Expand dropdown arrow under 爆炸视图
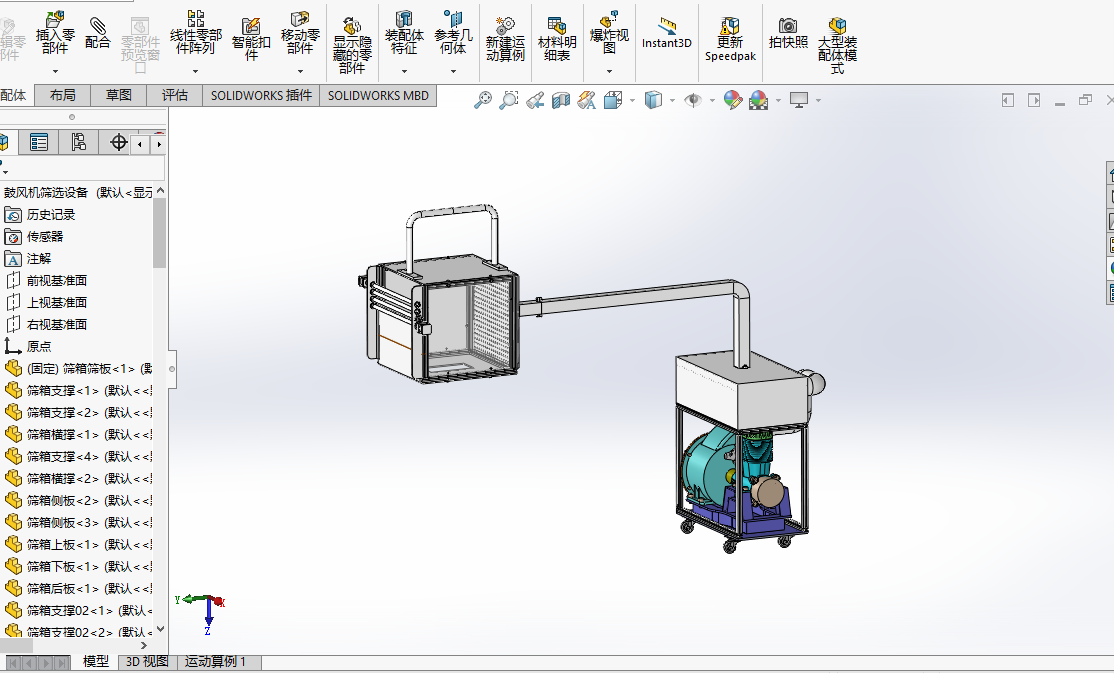Image resolution: width=1114 pixels, height=673 pixels. coord(609,71)
